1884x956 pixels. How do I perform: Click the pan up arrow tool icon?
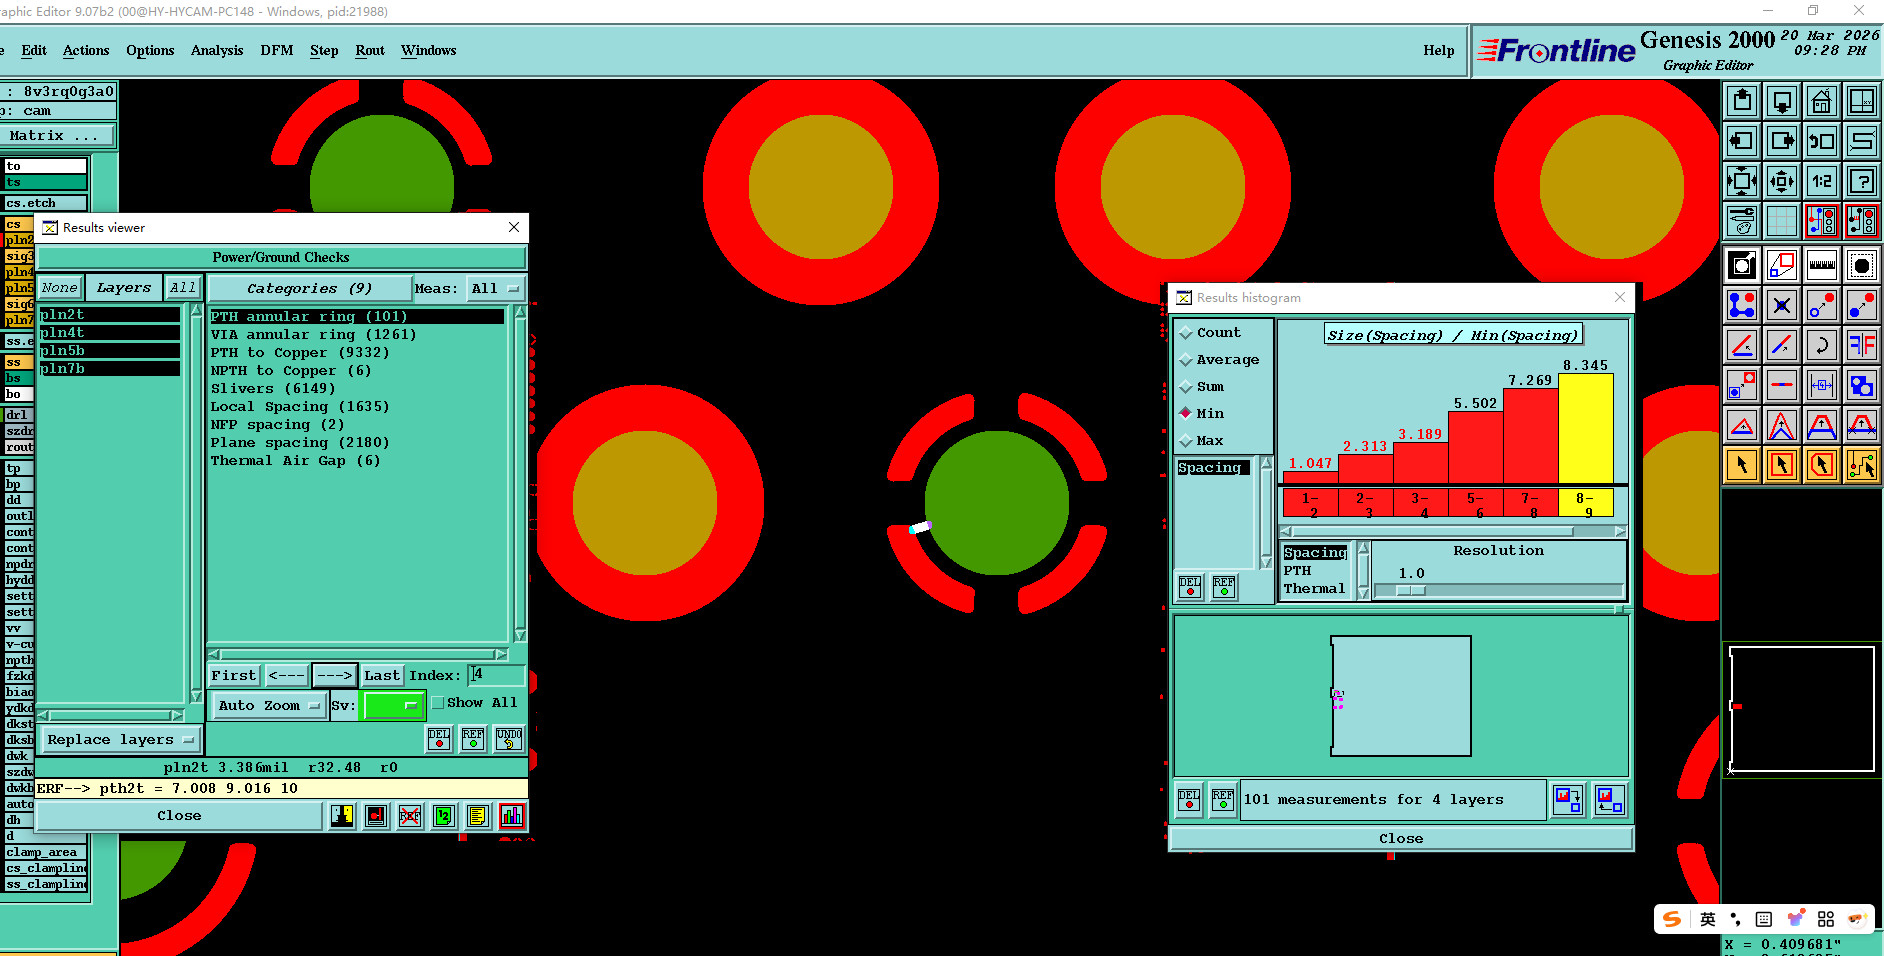click(x=1742, y=101)
